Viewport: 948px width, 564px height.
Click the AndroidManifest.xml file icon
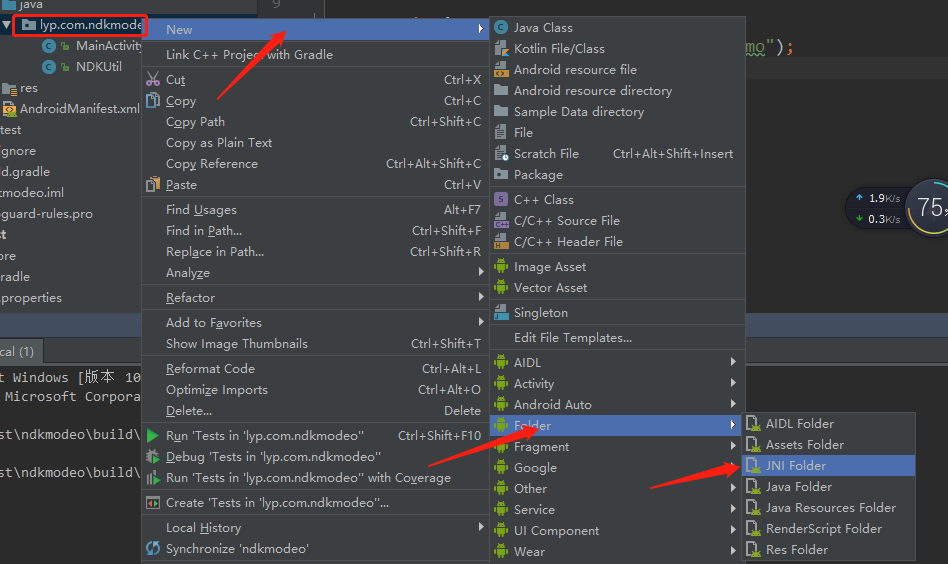[x=9, y=109]
